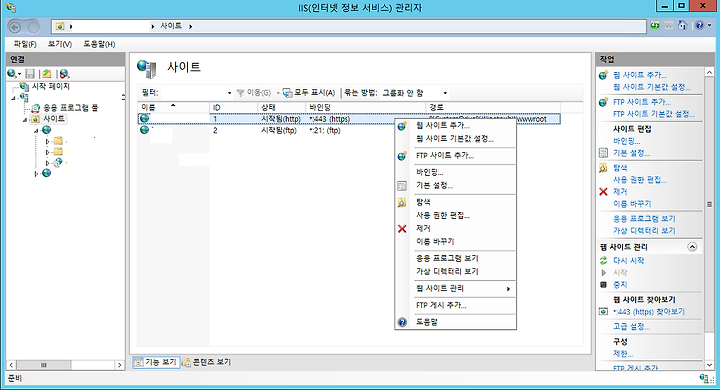This screenshot has height=390, width=720.
Task: Click the browse icon next to *:443 (https) 찾아보기
Action: point(603,311)
